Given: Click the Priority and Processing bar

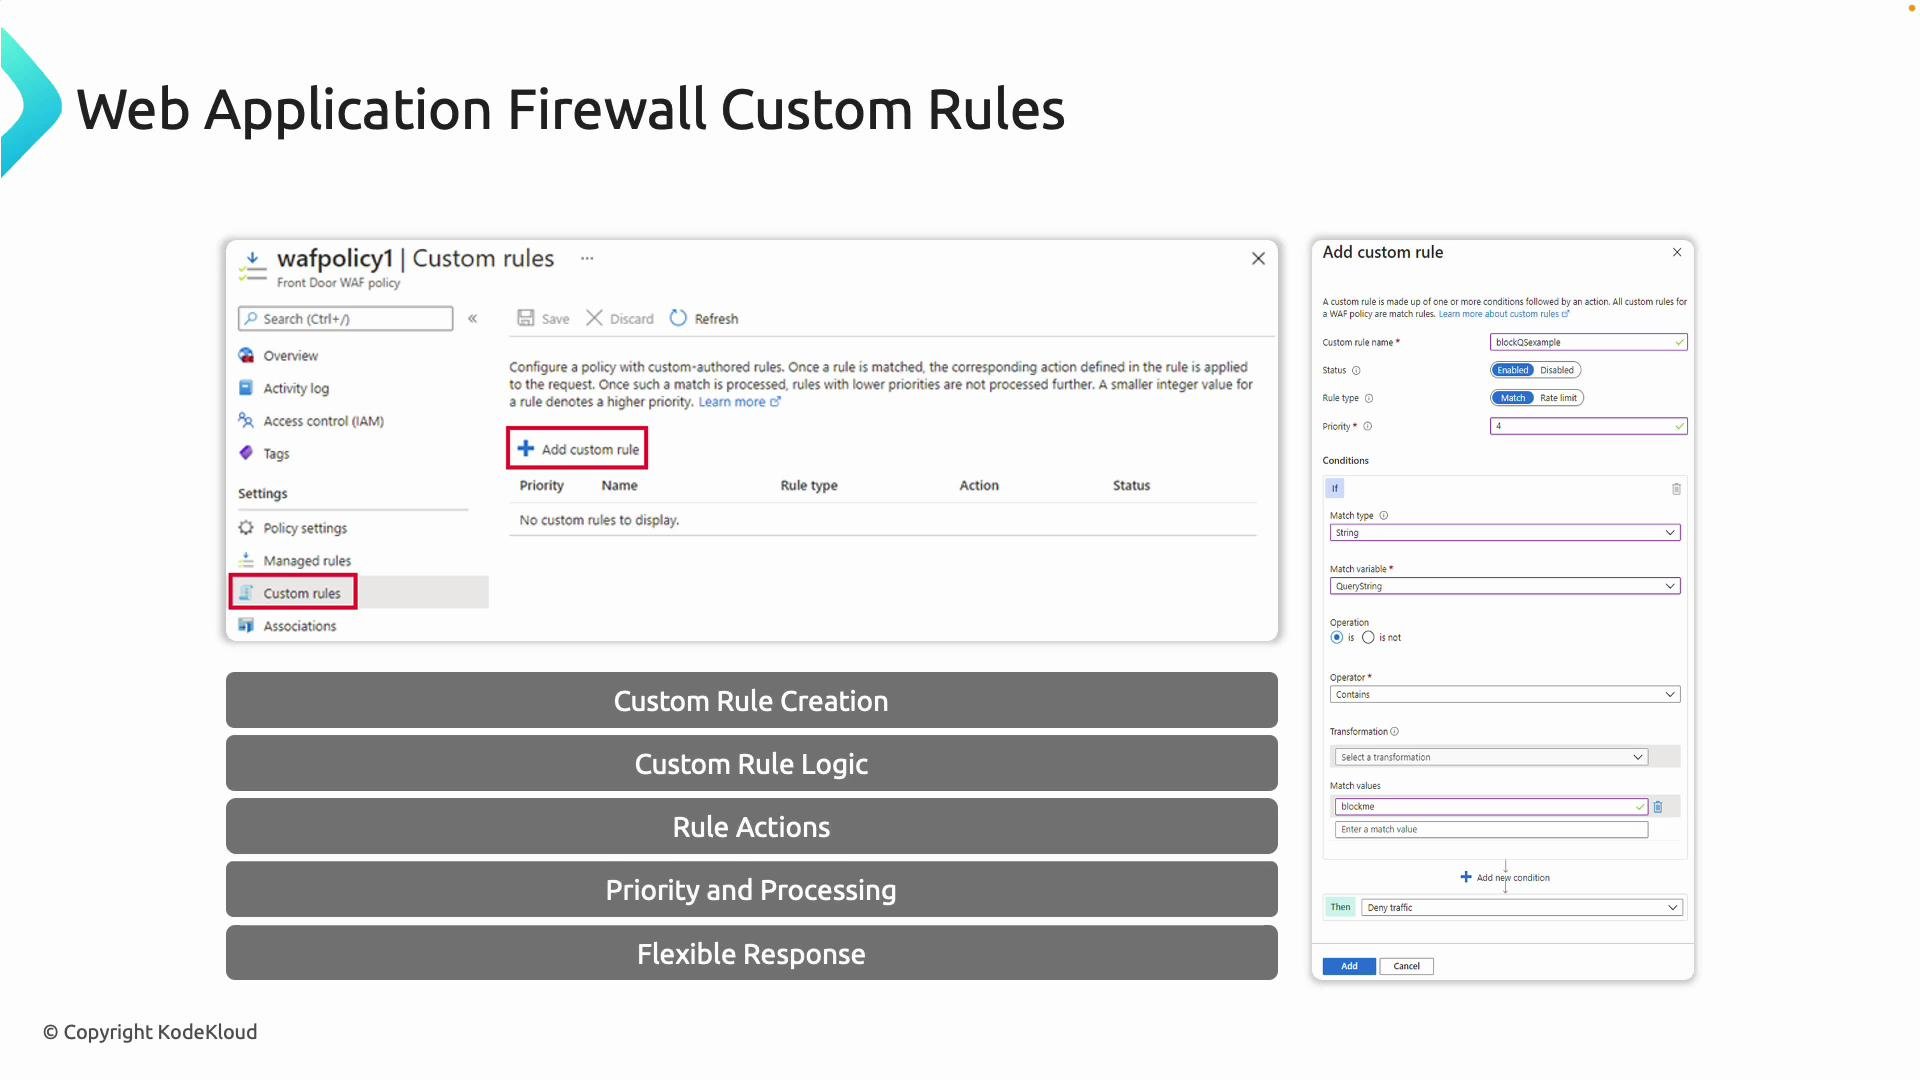Looking at the screenshot, I should coord(751,889).
